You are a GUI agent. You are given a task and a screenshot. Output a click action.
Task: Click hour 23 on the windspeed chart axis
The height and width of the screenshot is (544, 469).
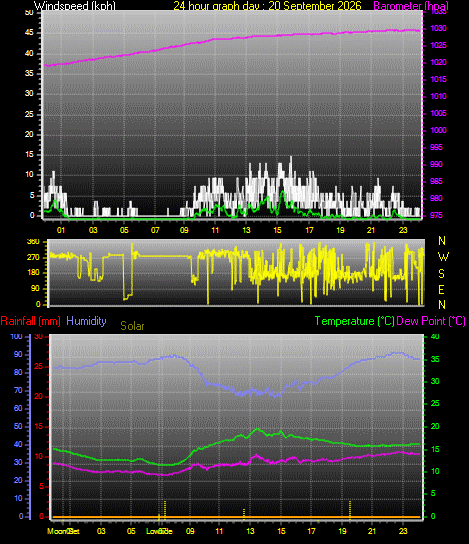pyautogui.click(x=403, y=230)
